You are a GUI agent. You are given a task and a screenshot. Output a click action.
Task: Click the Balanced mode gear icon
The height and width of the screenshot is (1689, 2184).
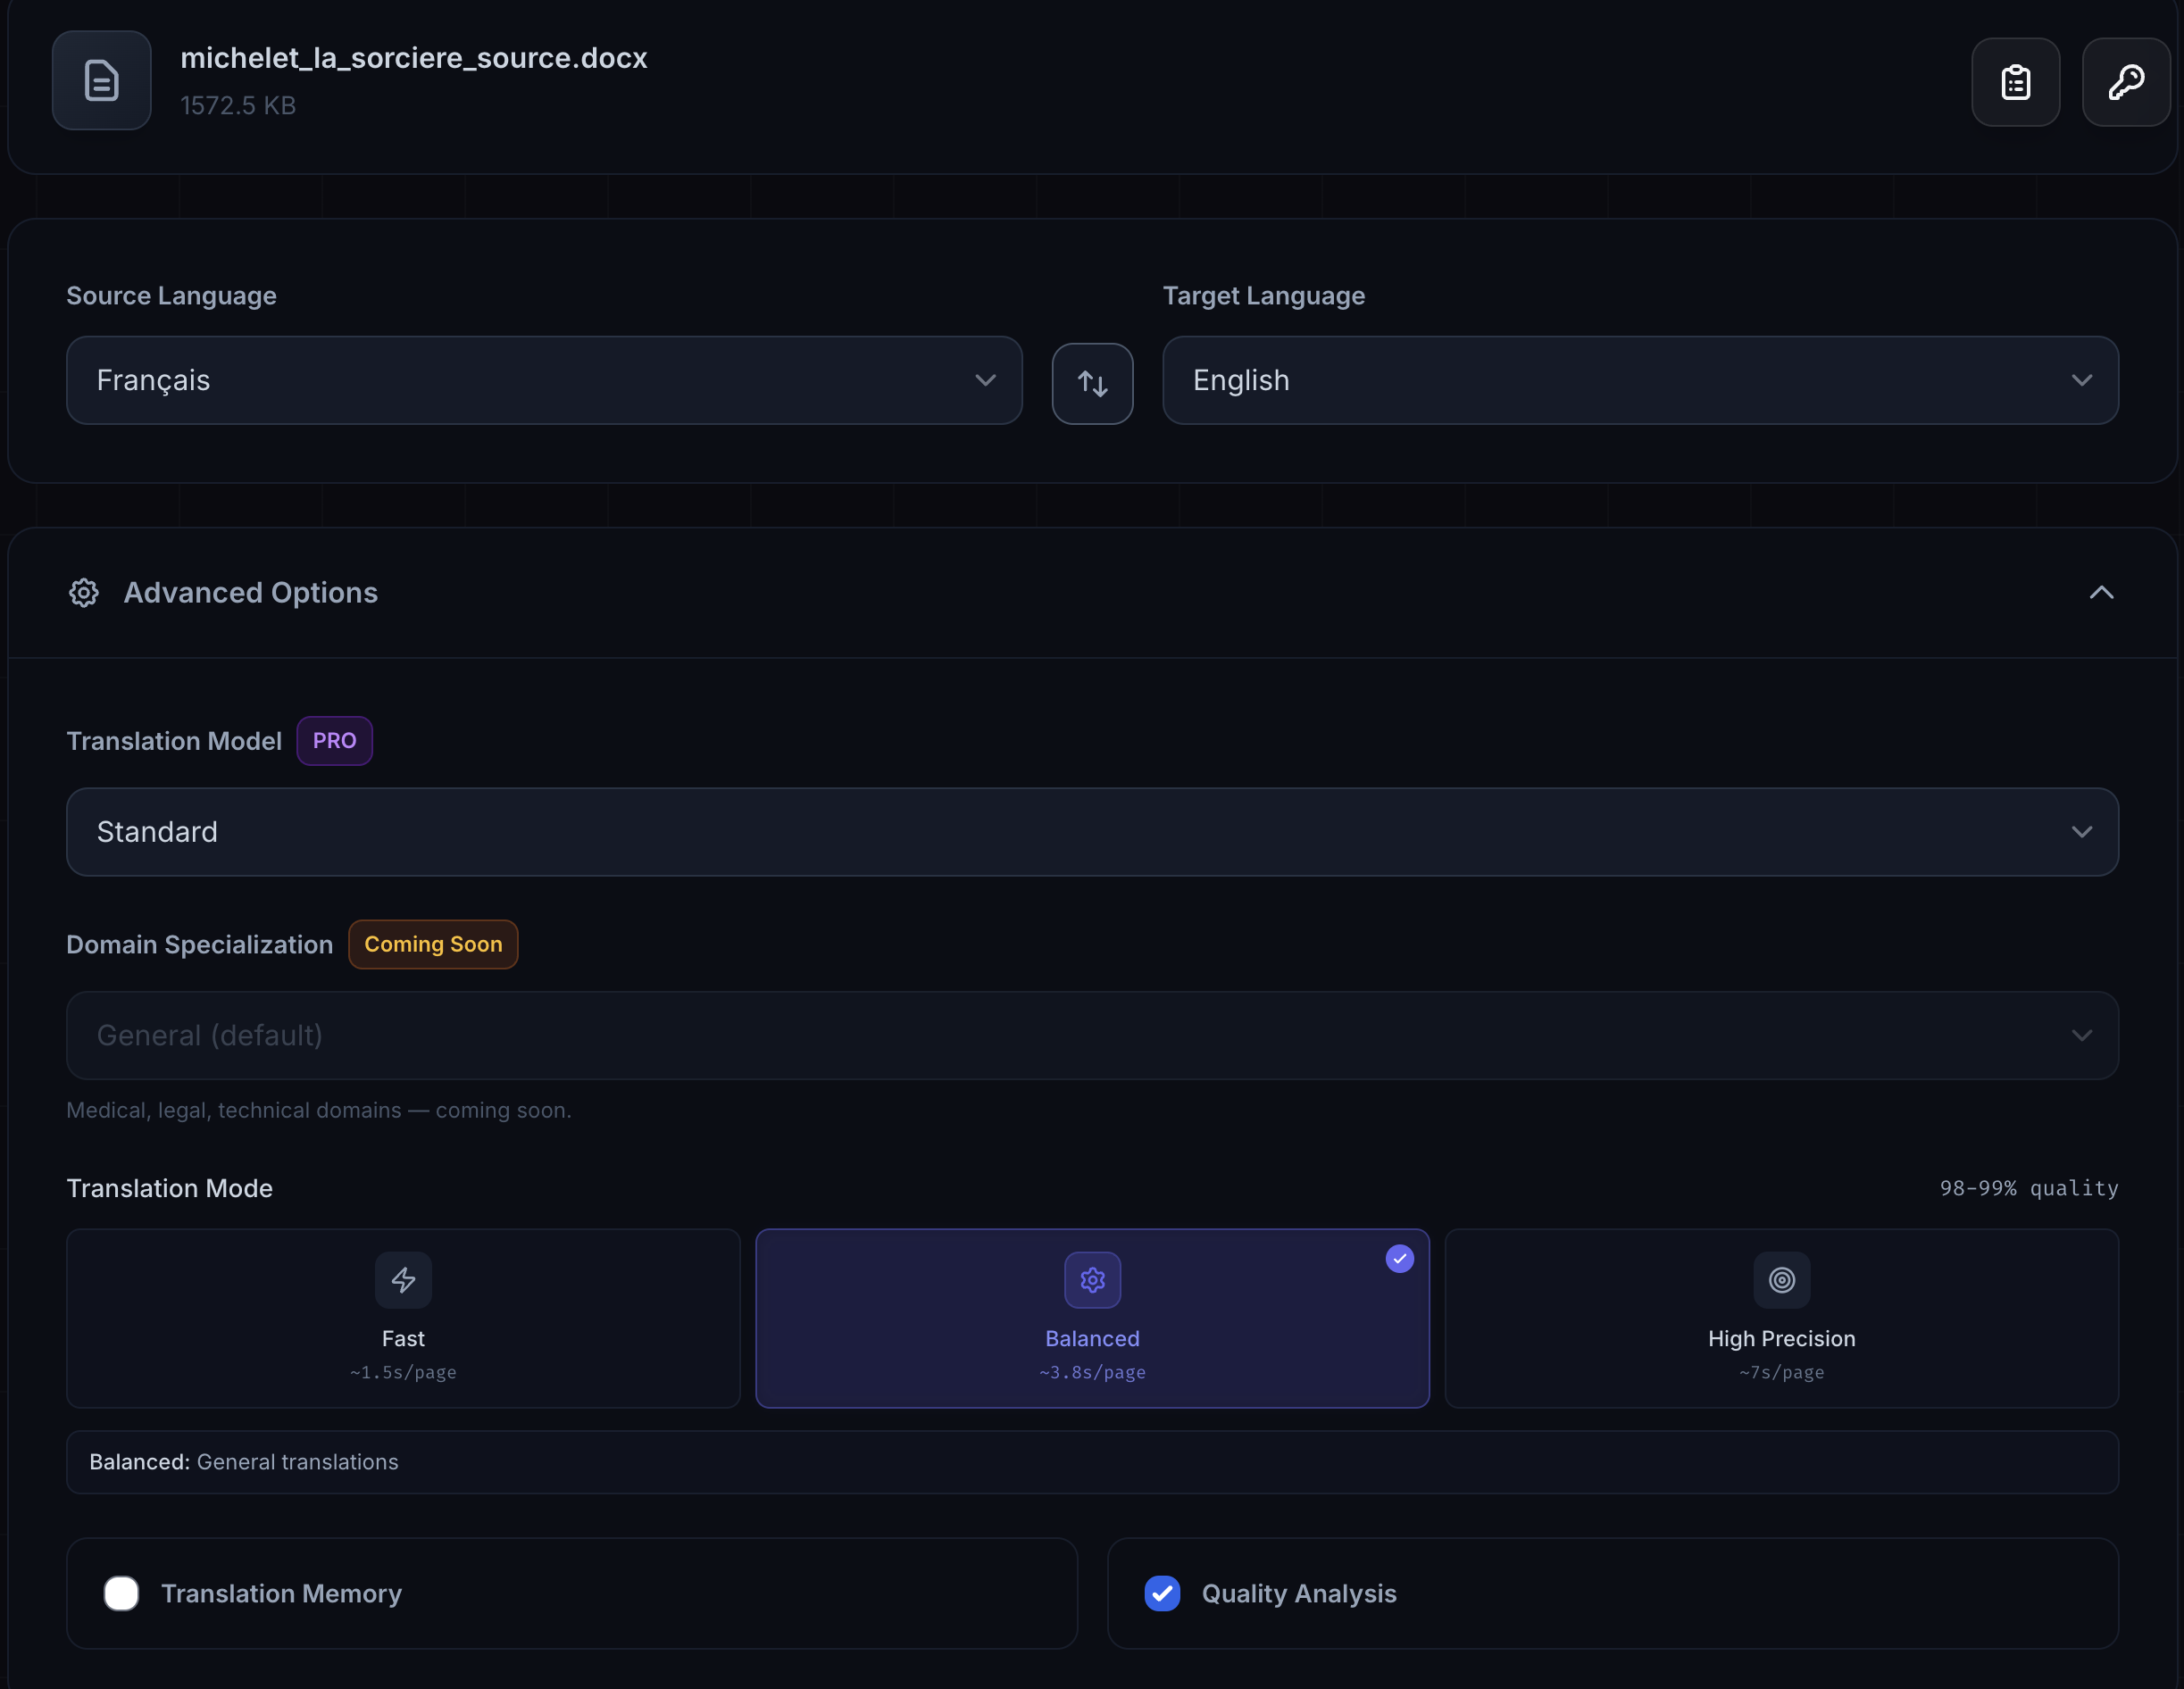pyautogui.click(x=1092, y=1280)
